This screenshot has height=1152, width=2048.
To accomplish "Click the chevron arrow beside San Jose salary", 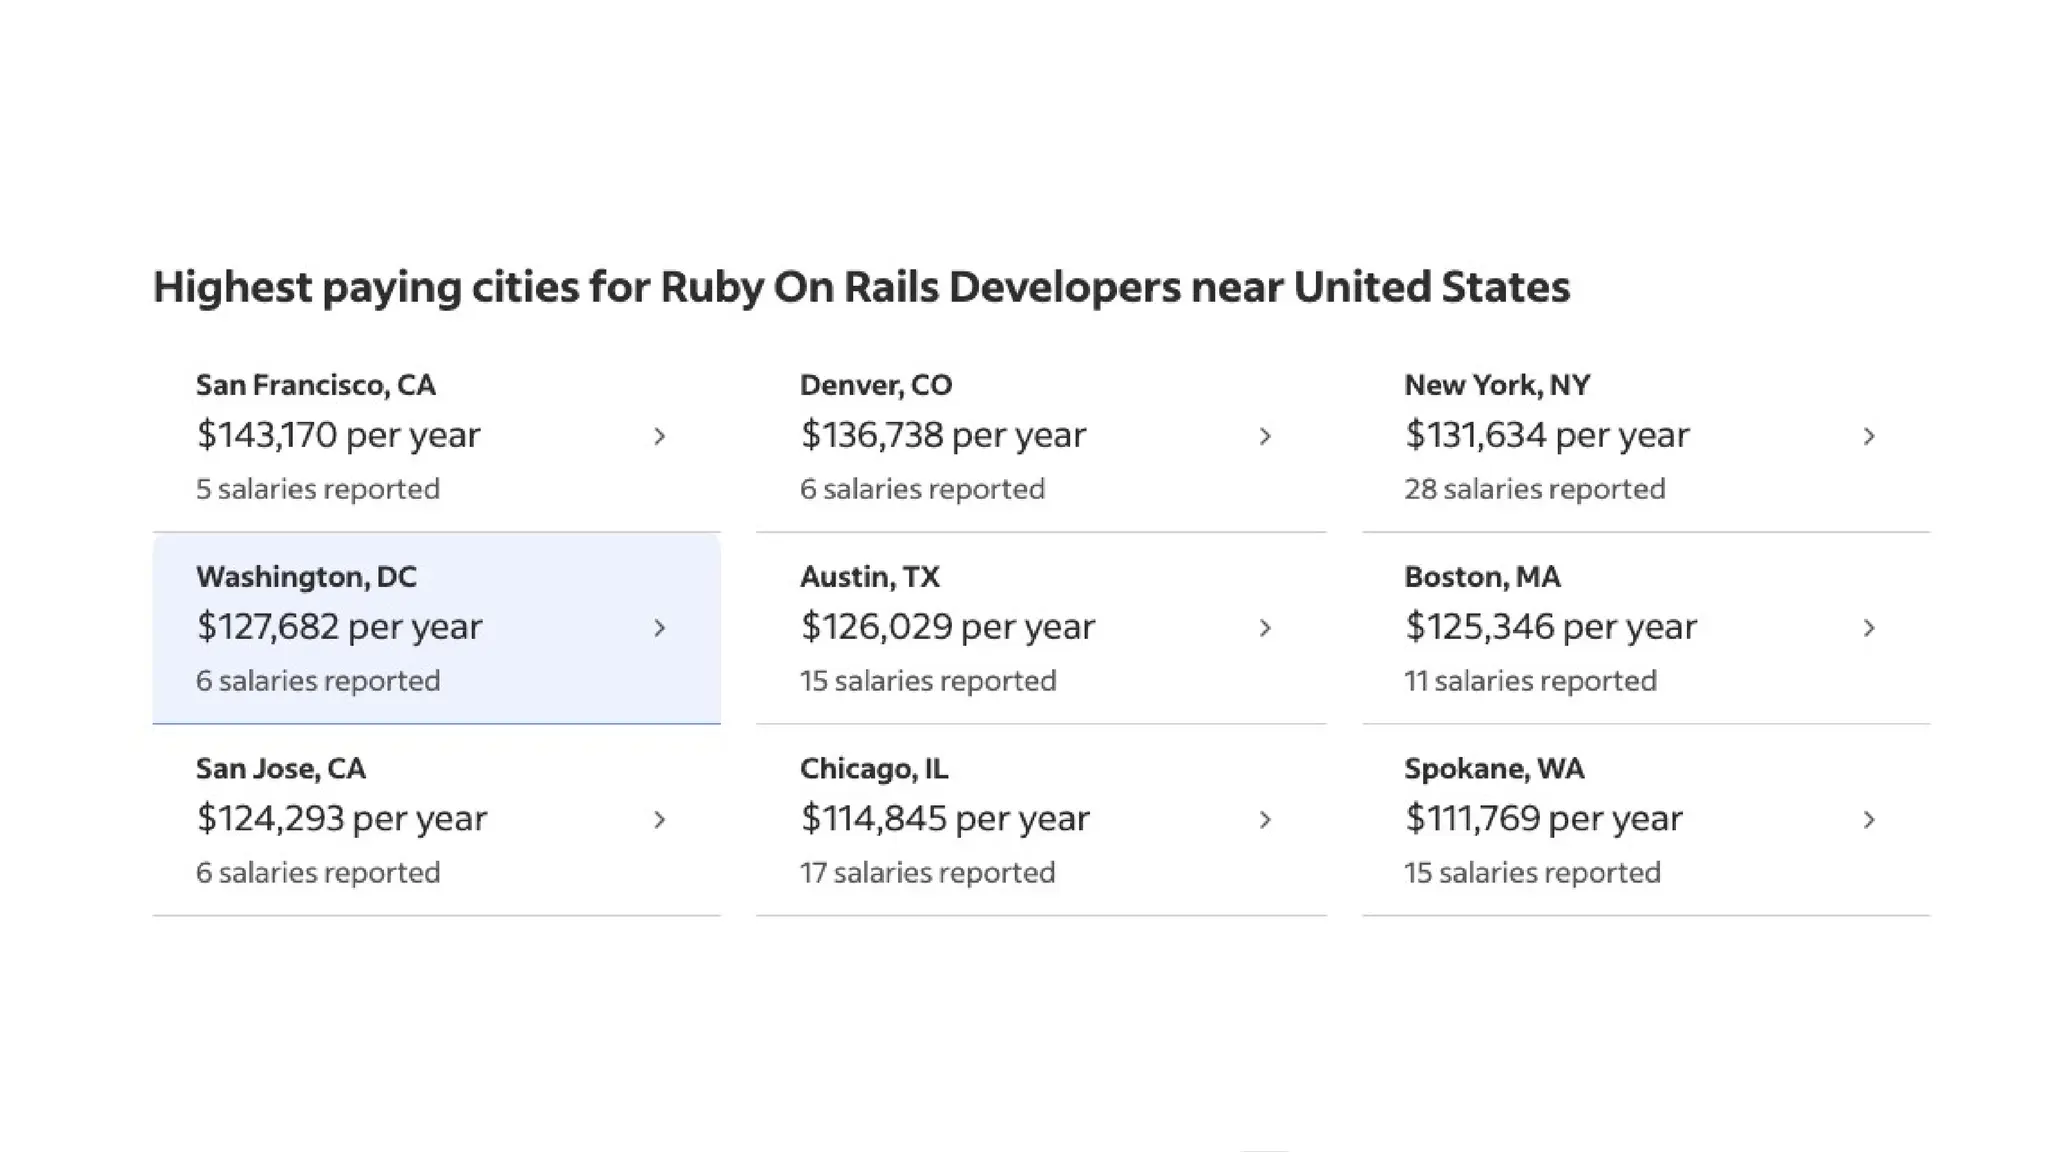I will (659, 820).
